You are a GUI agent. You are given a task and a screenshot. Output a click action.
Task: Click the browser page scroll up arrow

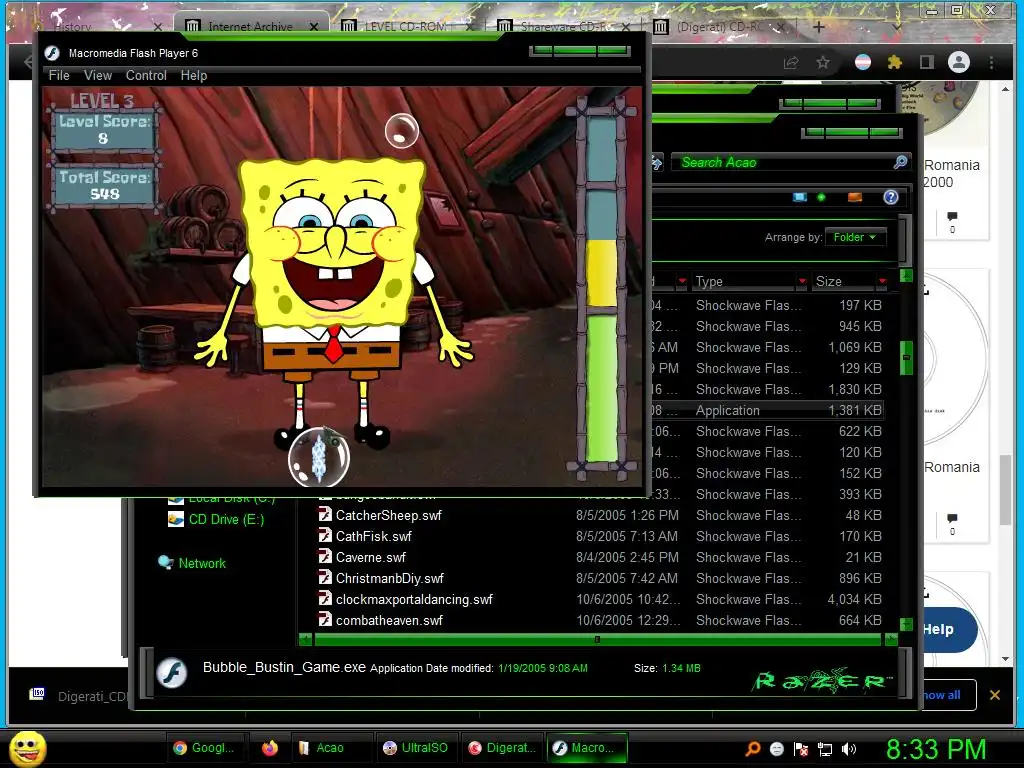pyautogui.click(x=1006, y=88)
